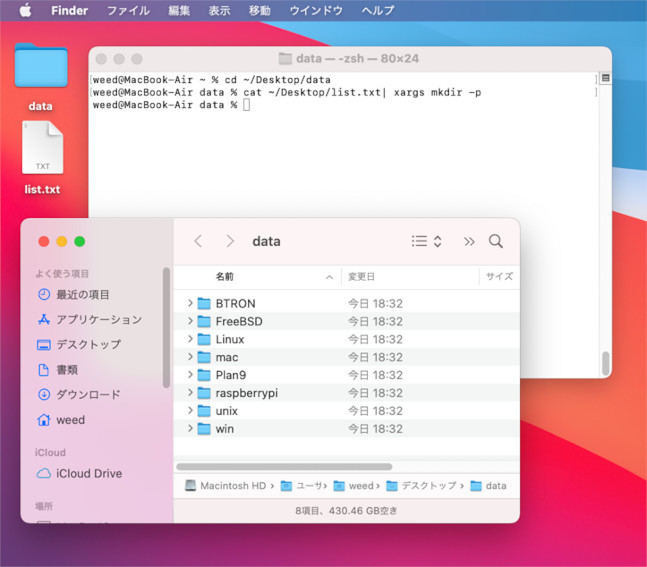Click the win modified time 今日 18:32
Screen dimensions: 647x567
pos(375,429)
